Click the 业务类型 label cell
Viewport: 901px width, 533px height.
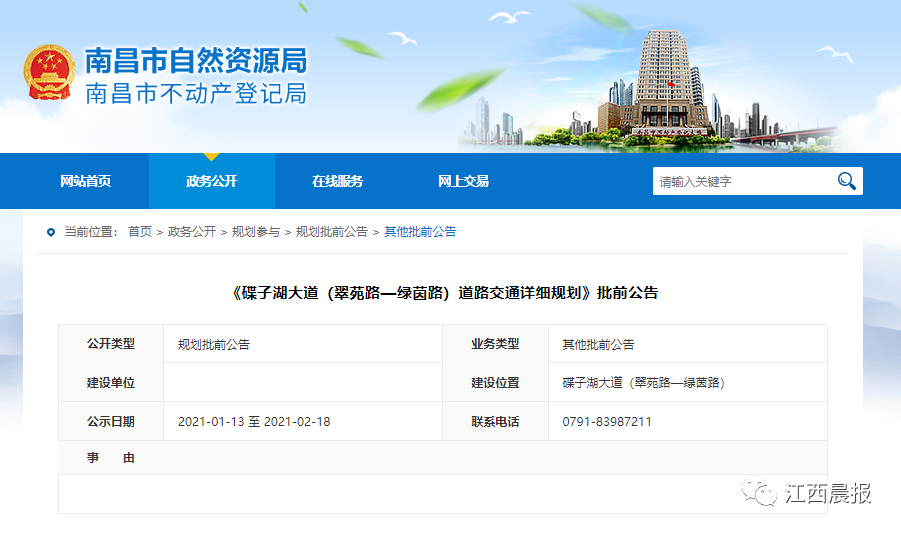pyautogui.click(x=495, y=343)
